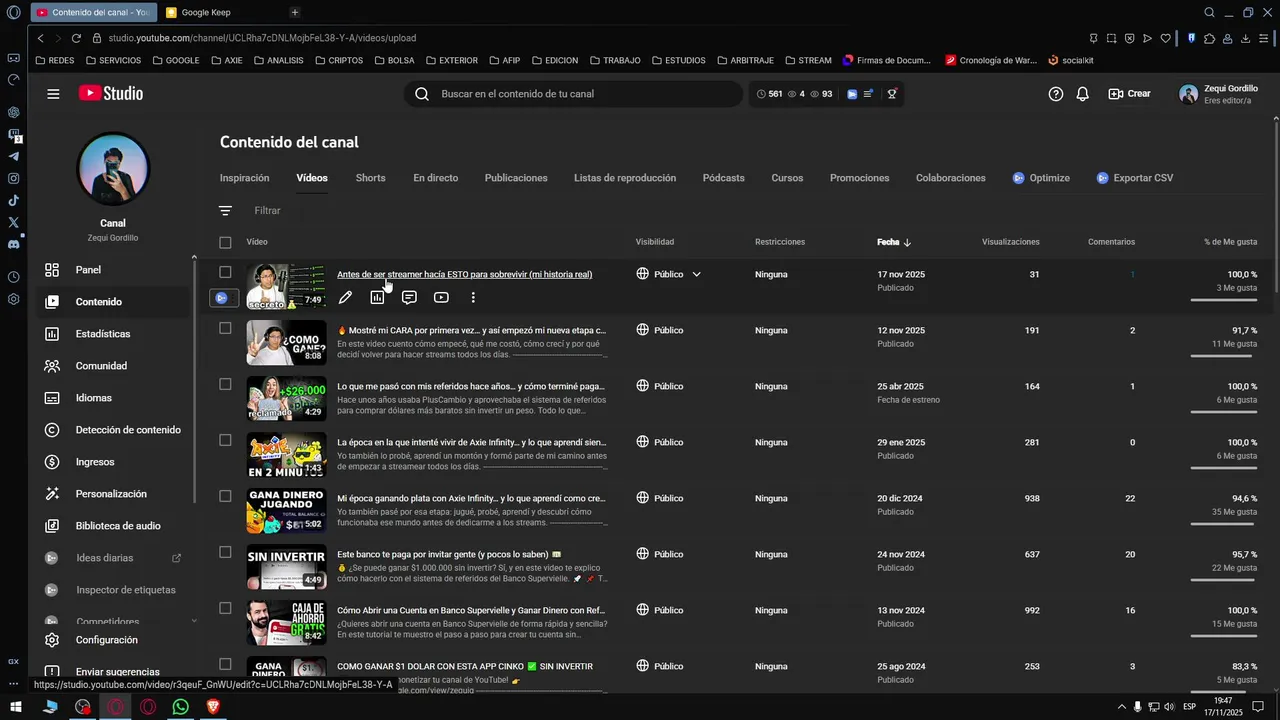Select checkbox for 'Mostré mi CARA' video

(225, 328)
